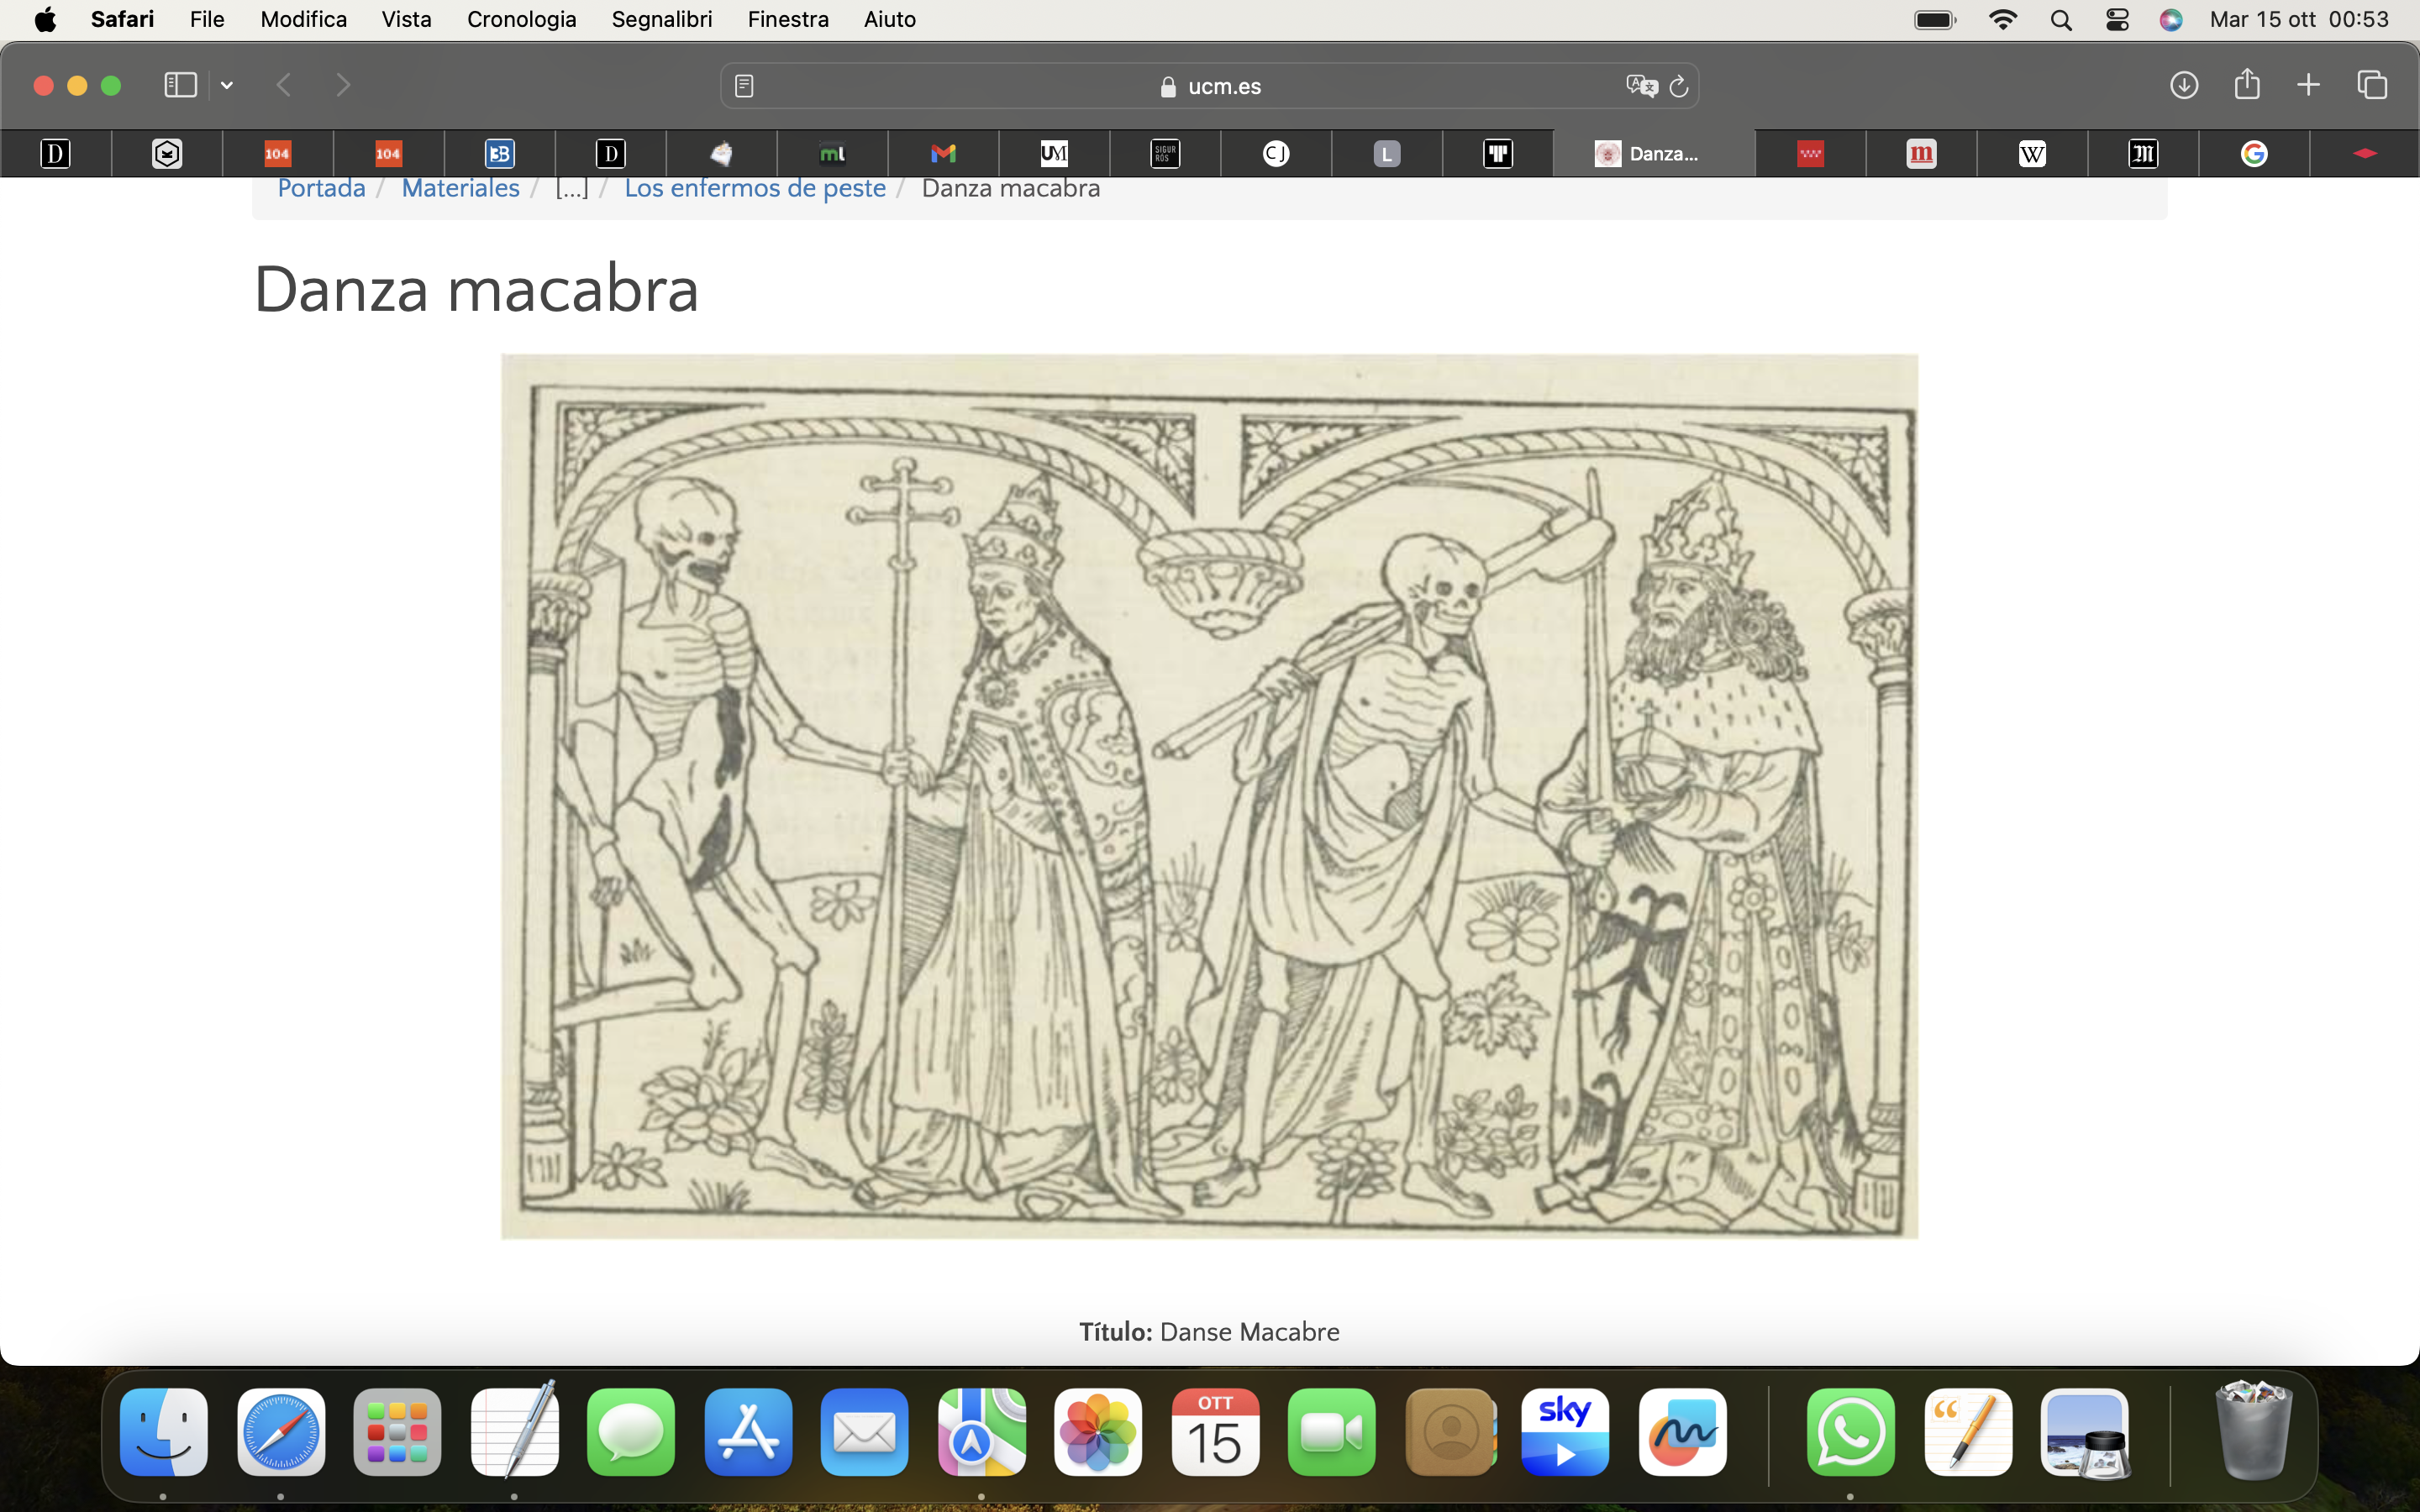Show the Safari sidebar
Screen dimensions: 2420x1512
coord(180,85)
